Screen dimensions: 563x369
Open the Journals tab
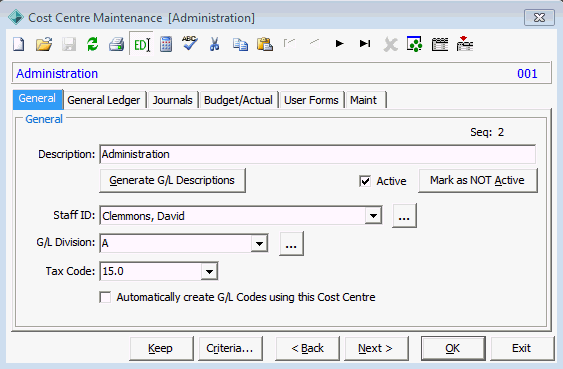click(172, 100)
